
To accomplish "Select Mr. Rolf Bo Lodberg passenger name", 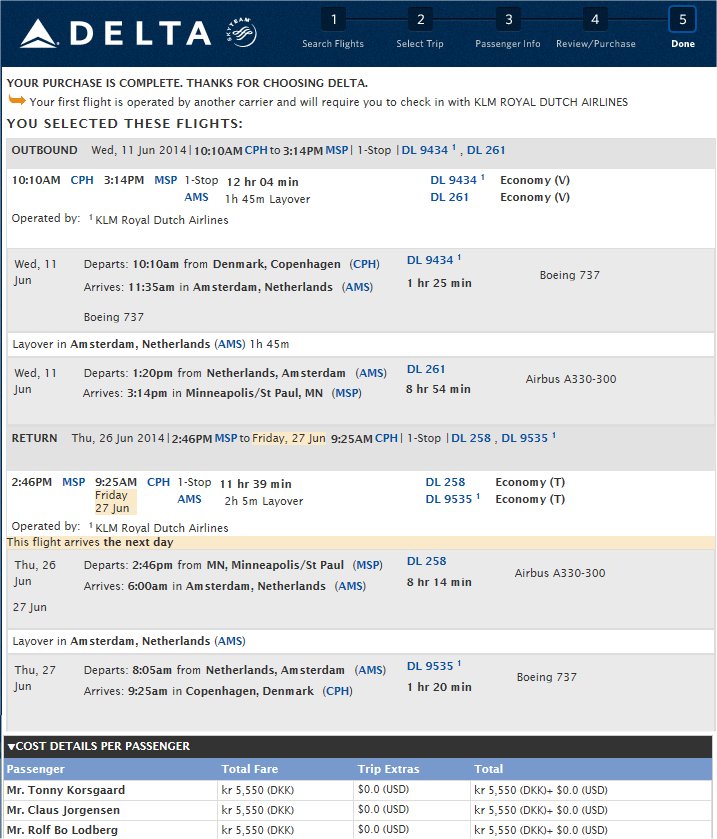I will (62, 830).
